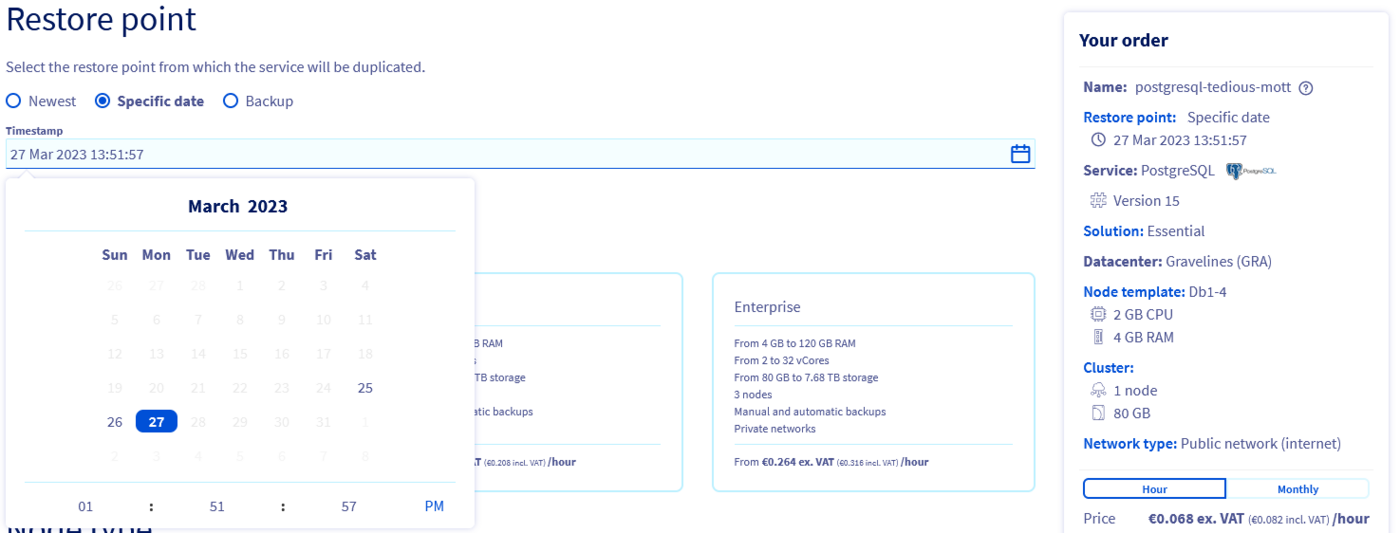
Task: Click the PostgreSQL logo in order summary
Action: (1251, 171)
